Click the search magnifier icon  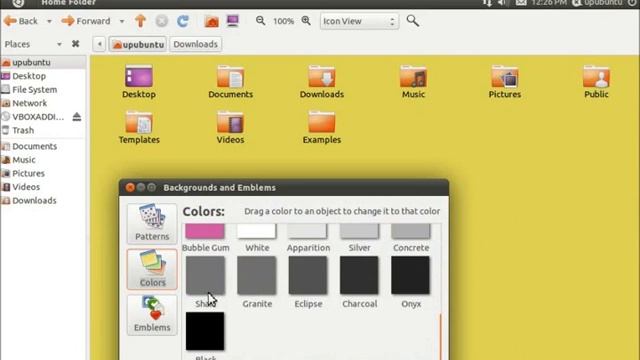413,20
